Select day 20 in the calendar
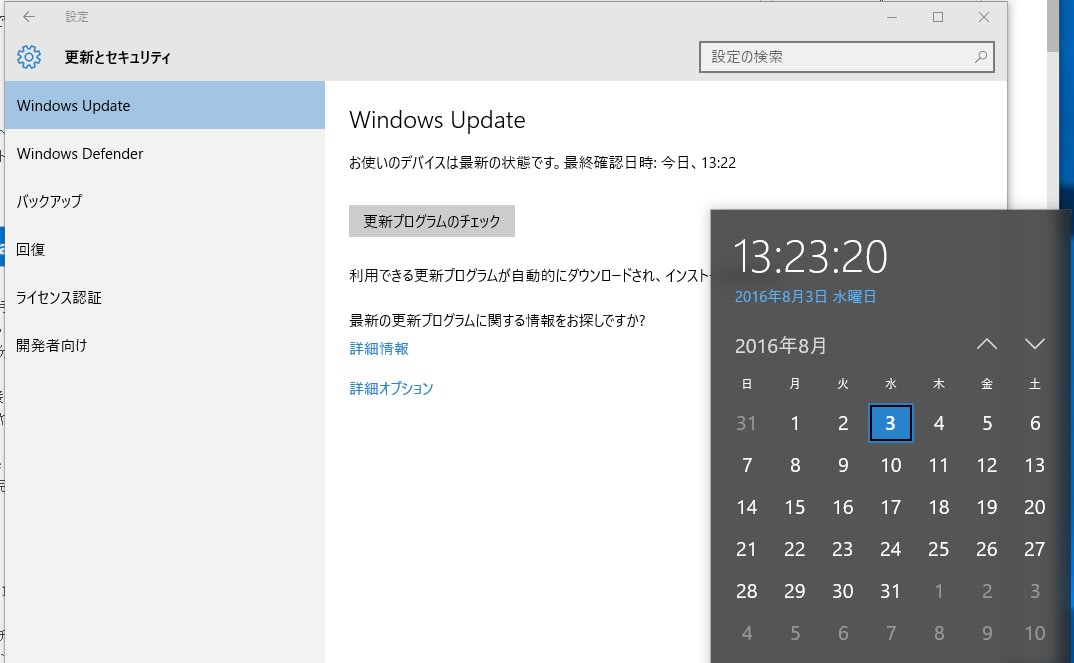 pos(1034,508)
